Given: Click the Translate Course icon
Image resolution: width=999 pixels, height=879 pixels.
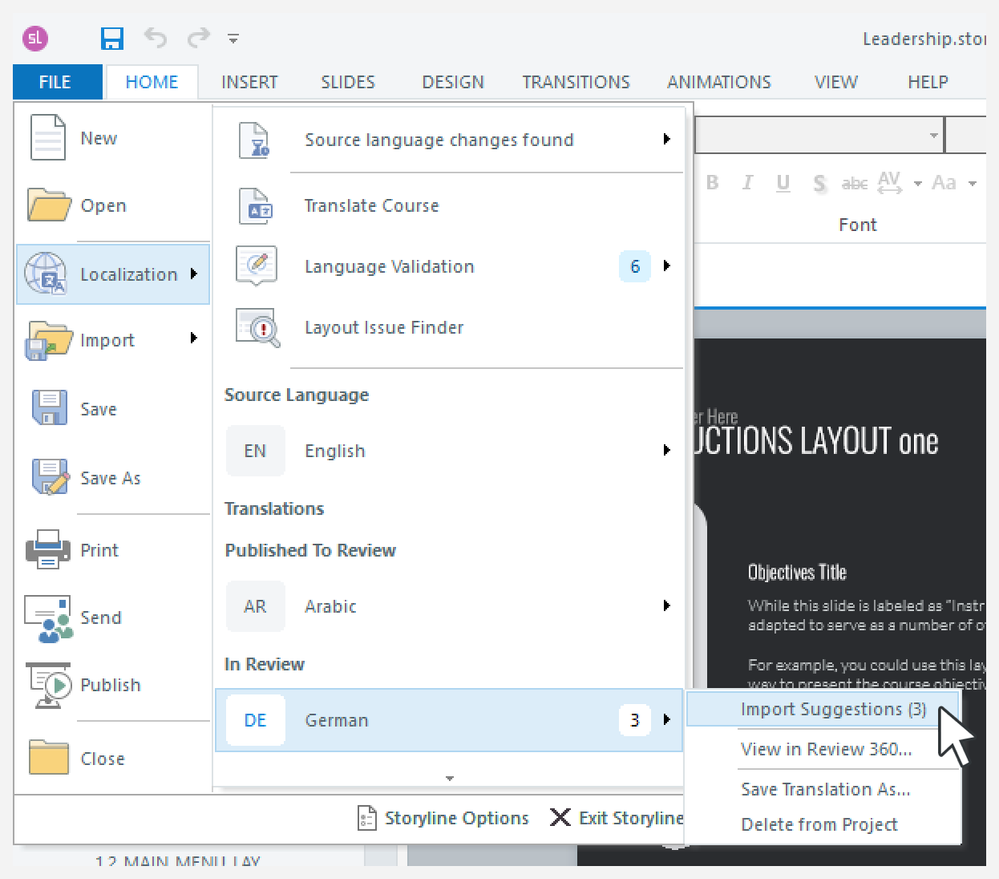Looking at the screenshot, I should pyautogui.click(x=256, y=206).
